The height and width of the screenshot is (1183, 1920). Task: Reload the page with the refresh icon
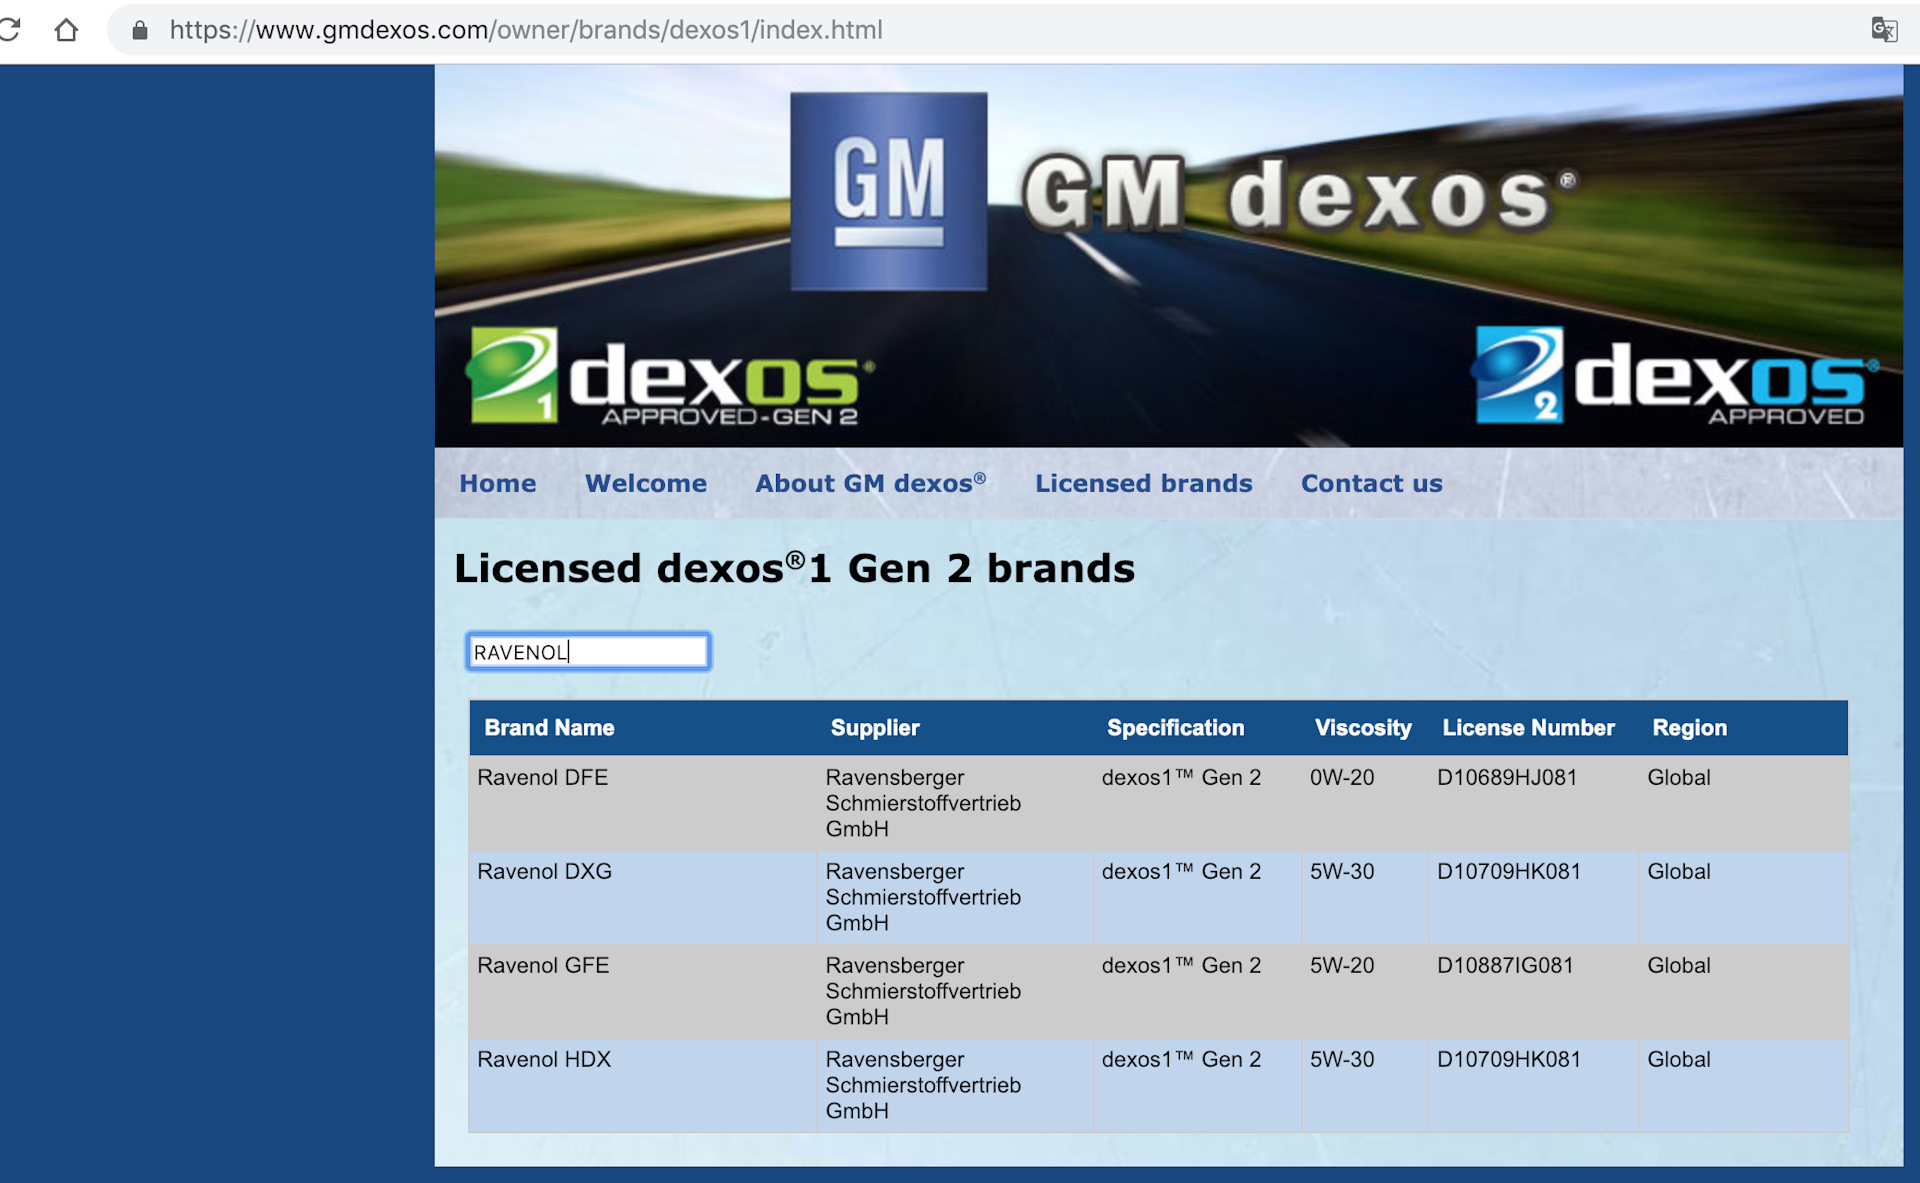coord(10,30)
